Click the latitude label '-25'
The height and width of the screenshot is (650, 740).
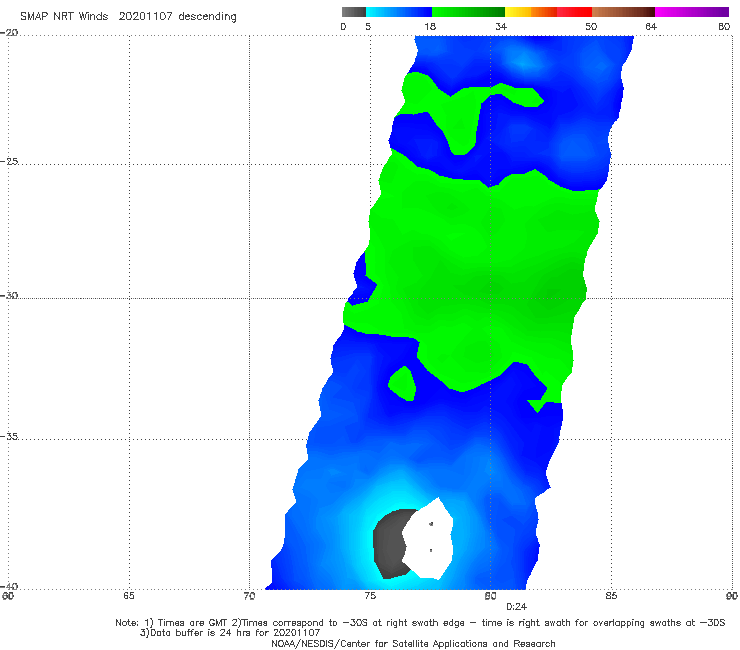pos(10,161)
